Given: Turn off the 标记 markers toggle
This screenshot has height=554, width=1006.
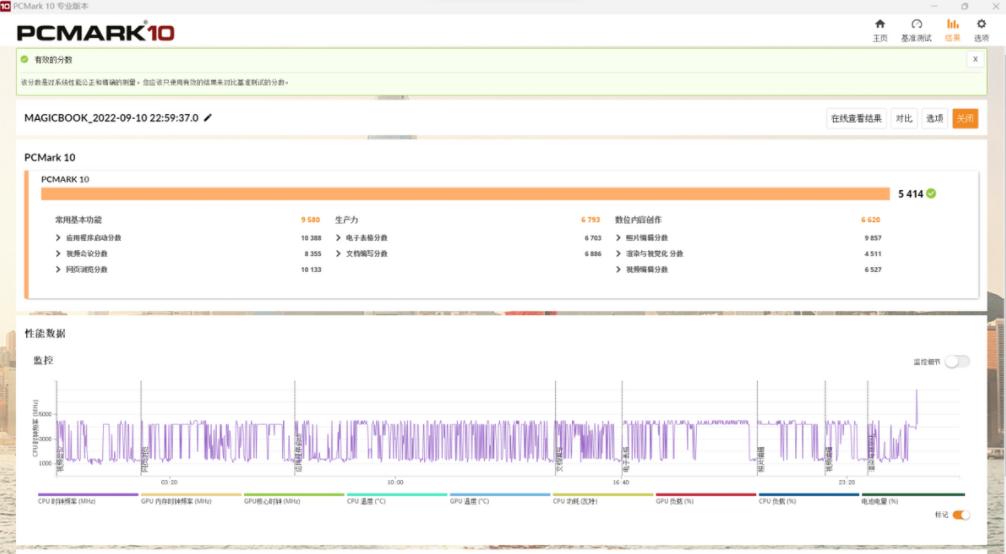Looking at the screenshot, I should [x=960, y=515].
